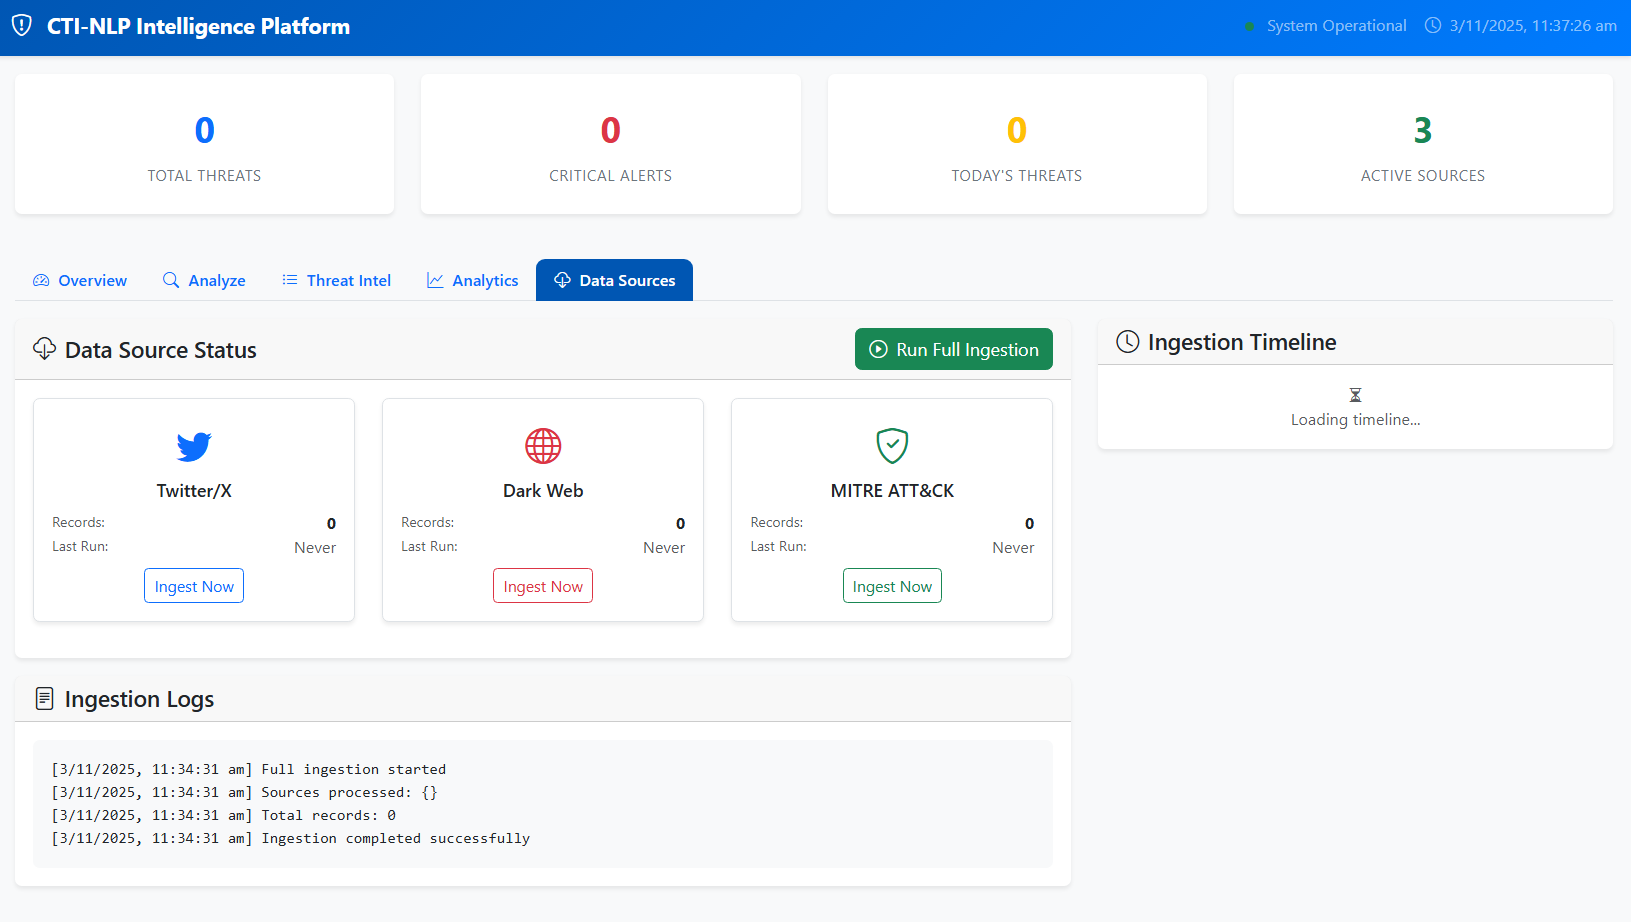Click the clock icon beside Ingestion Timeline
The height and width of the screenshot is (922, 1631).
coord(1127,342)
